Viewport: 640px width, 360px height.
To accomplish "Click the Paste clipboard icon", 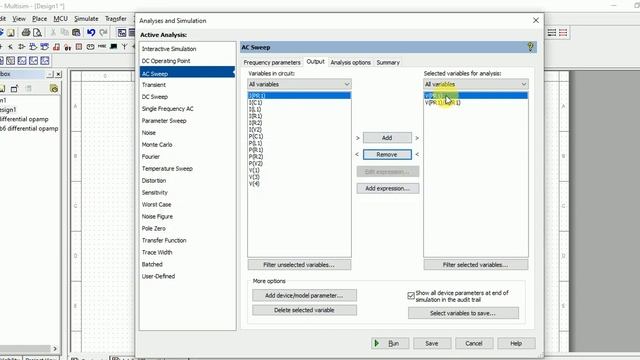I will (x=76, y=33).
